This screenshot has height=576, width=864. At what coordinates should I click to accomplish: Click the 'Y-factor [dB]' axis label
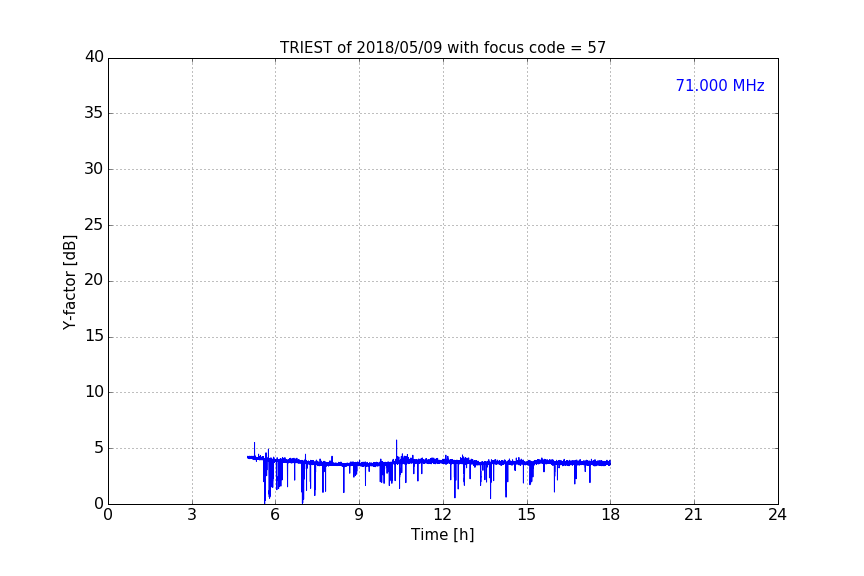click(x=69, y=282)
